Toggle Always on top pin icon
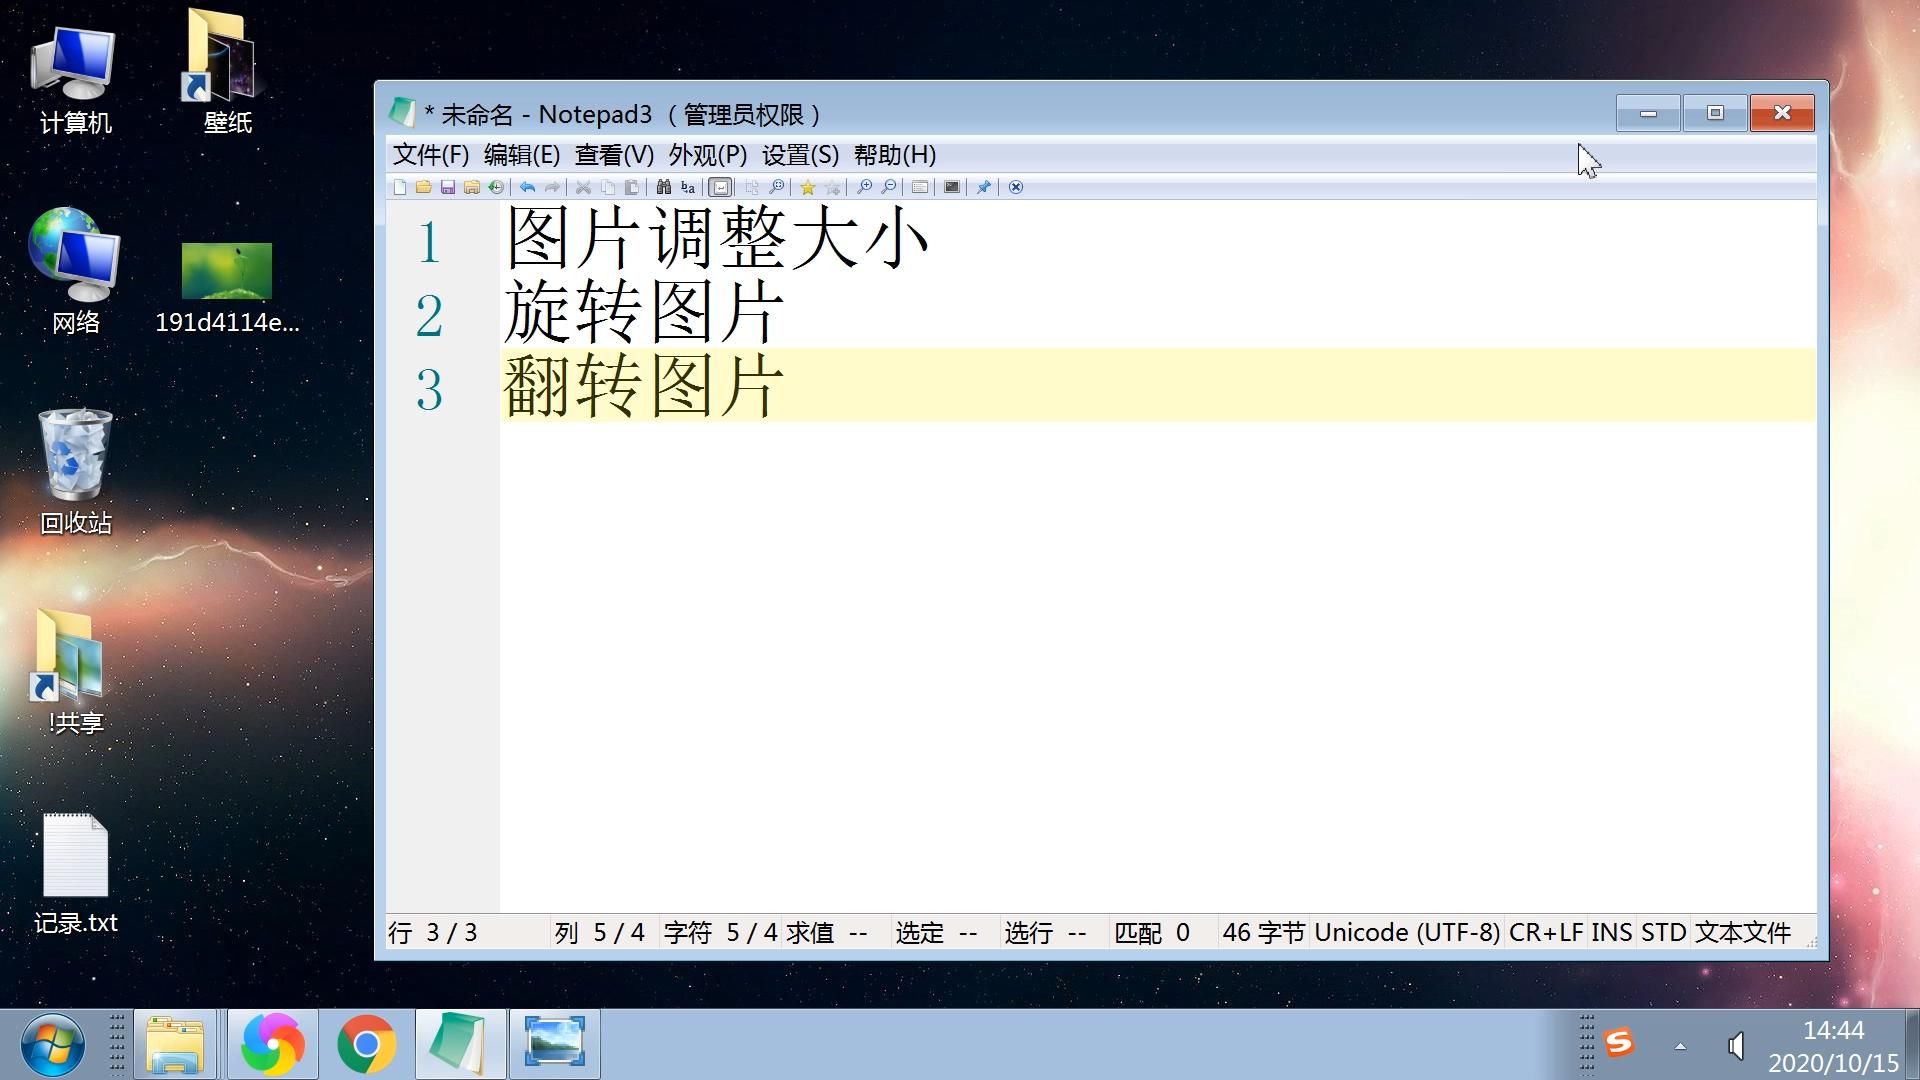The width and height of the screenshot is (1920, 1080). [x=983, y=187]
